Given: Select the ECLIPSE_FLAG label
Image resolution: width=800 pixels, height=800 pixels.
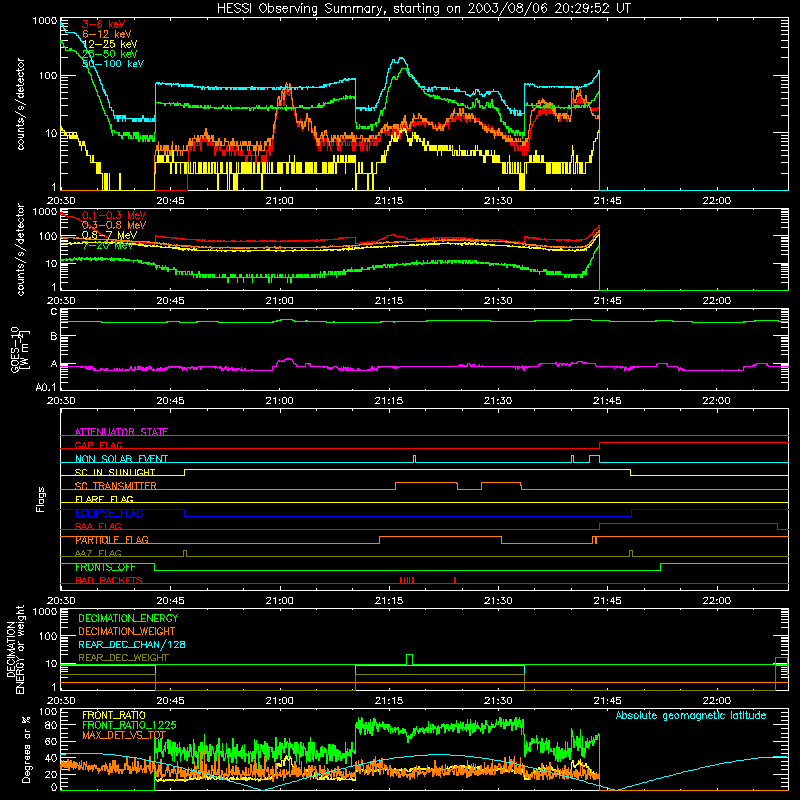Looking at the screenshot, I should [109, 513].
